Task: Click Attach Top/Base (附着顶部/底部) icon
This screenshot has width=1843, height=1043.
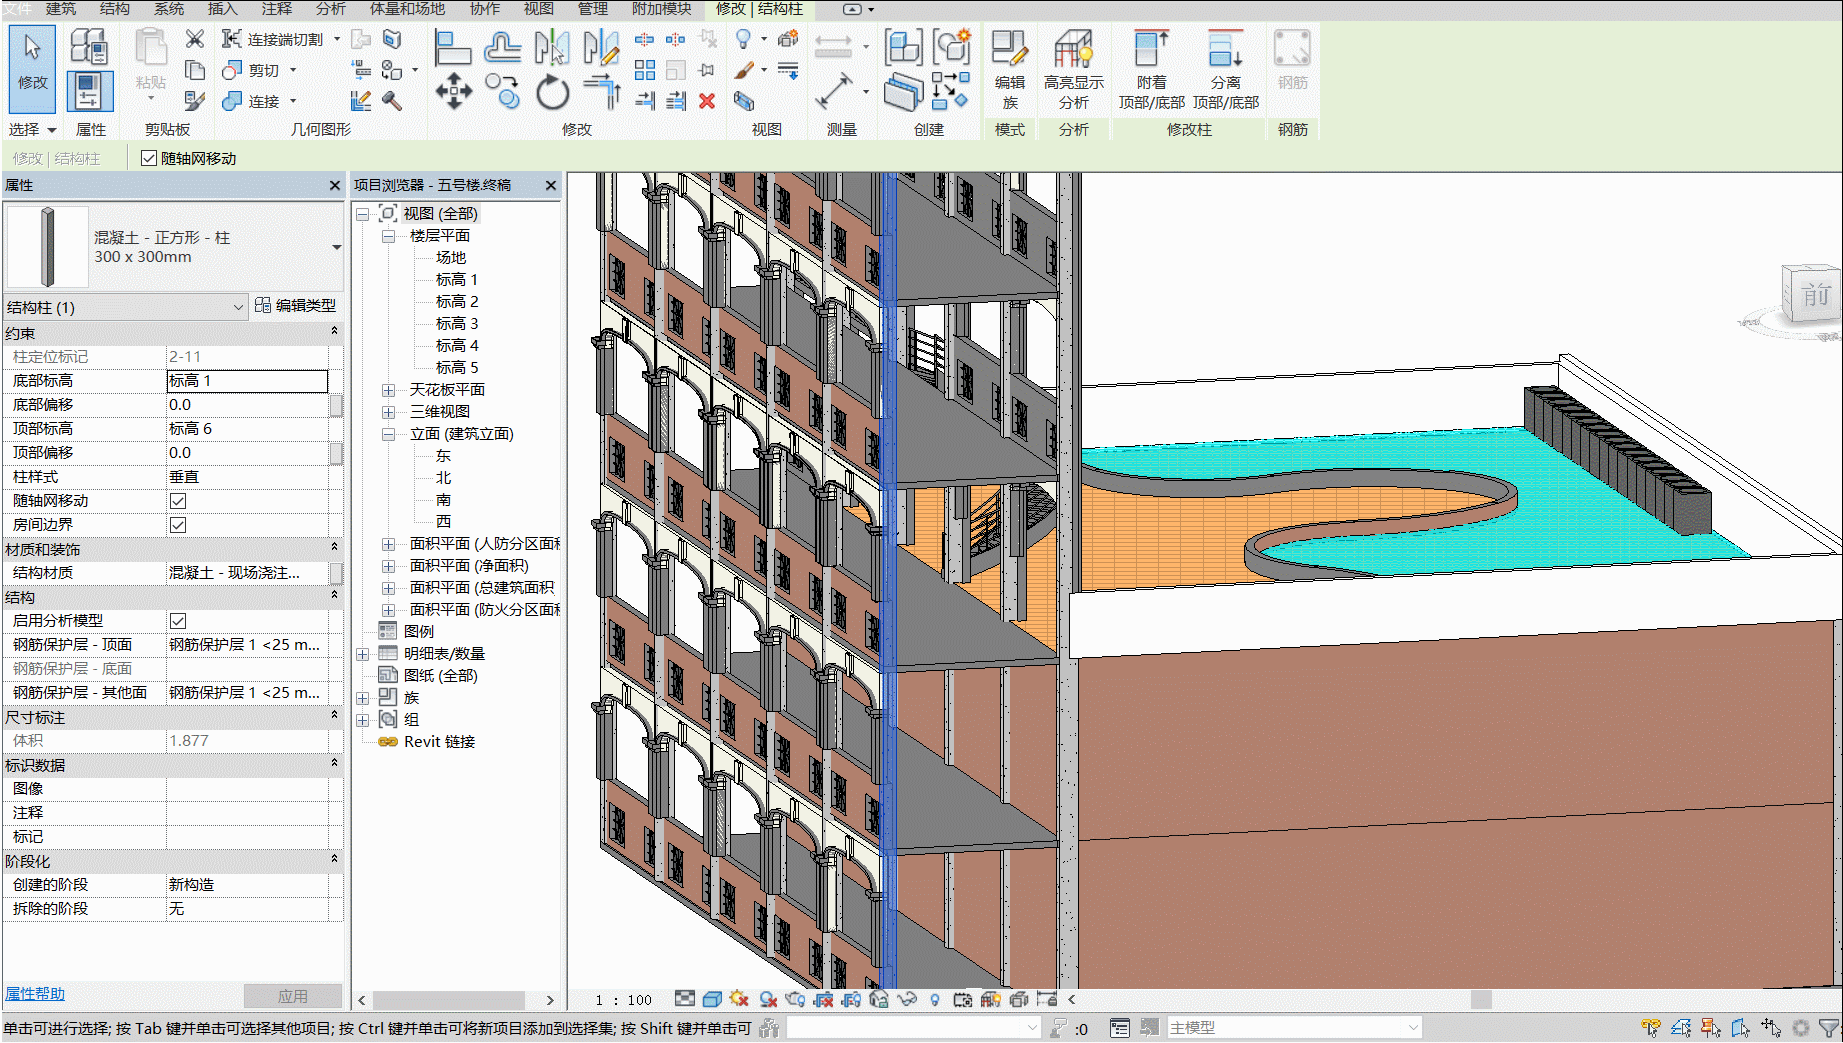Action: pyautogui.click(x=1151, y=70)
